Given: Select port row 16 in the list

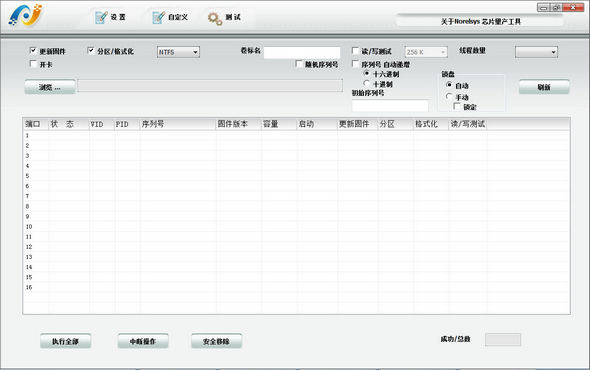Looking at the screenshot, I should click(296, 287).
